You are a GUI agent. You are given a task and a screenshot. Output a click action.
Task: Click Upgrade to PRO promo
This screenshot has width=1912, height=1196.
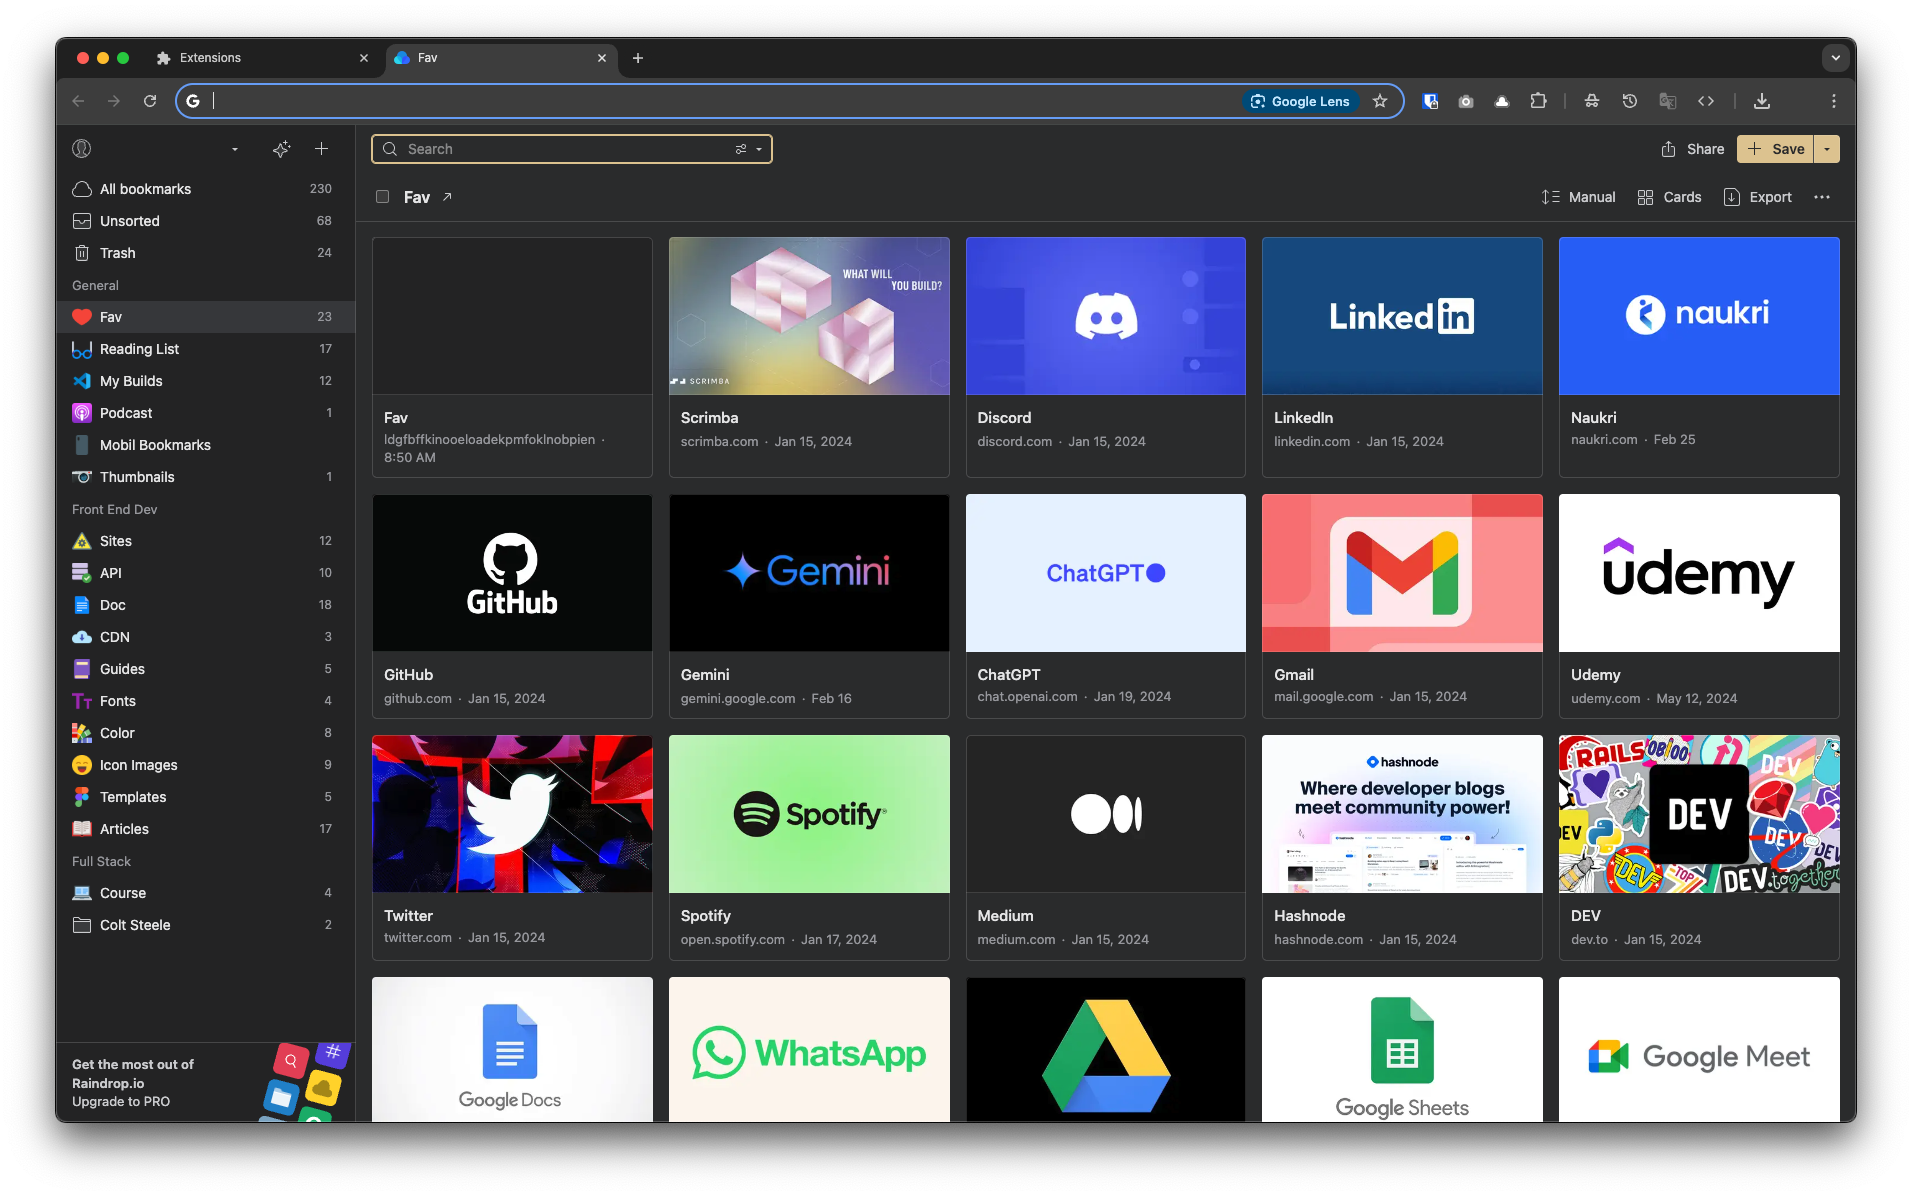(121, 1102)
